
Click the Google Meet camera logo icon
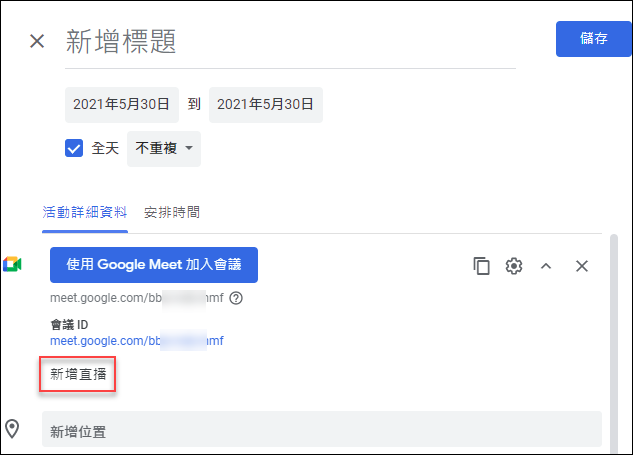(12, 264)
